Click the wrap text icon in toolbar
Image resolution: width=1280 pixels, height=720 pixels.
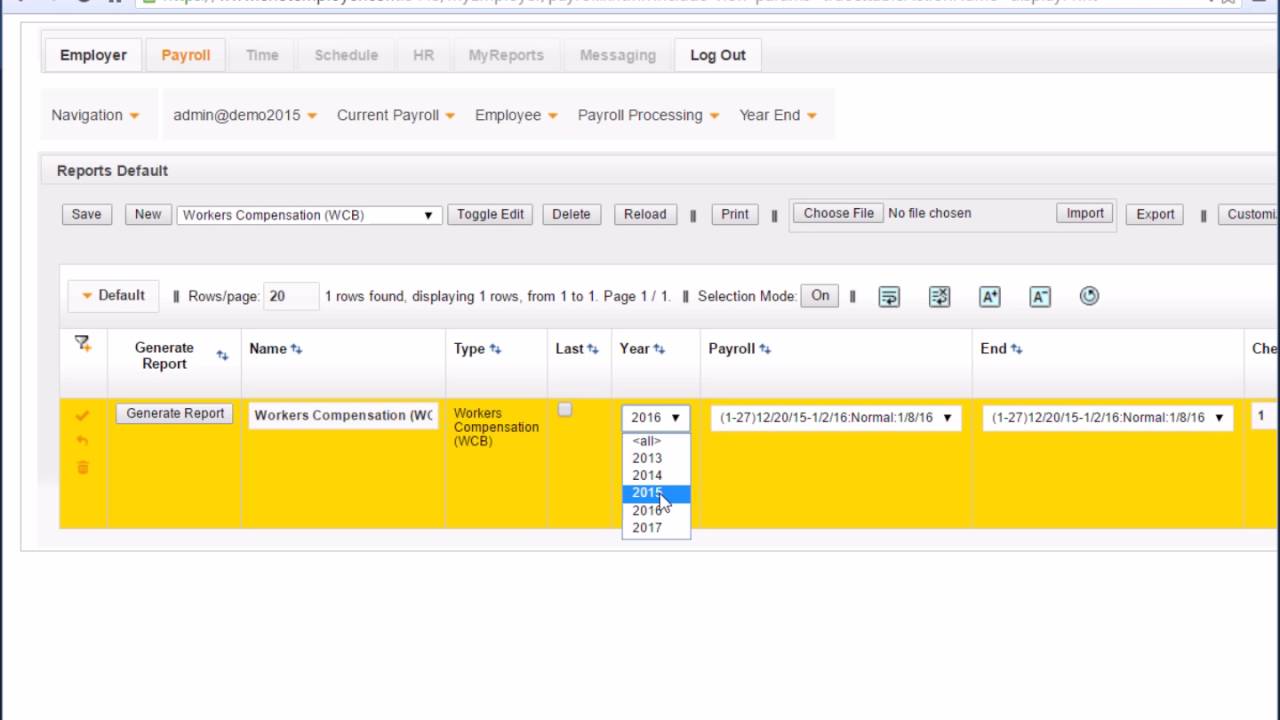click(x=889, y=296)
